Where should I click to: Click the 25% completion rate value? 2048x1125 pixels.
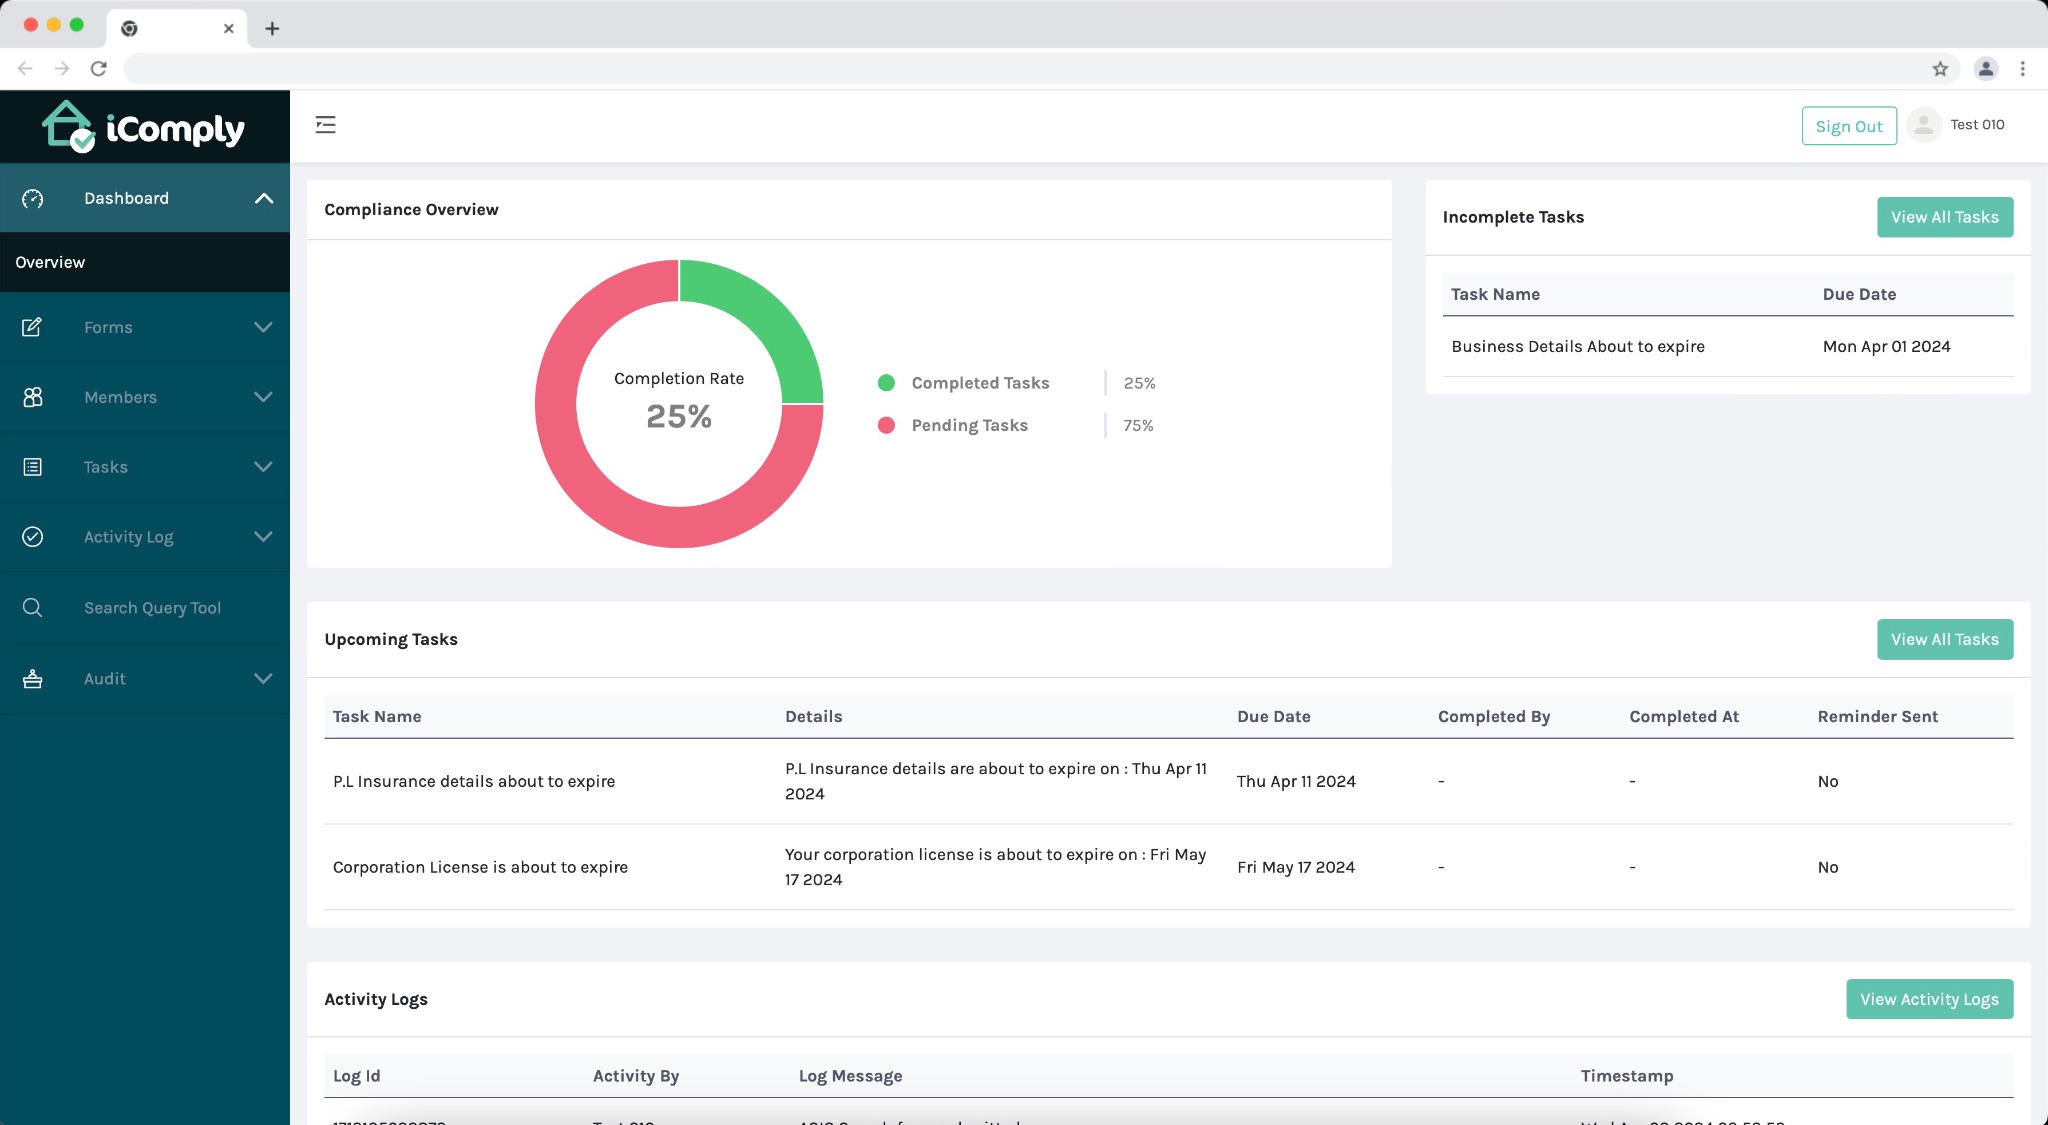(x=679, y=416)
